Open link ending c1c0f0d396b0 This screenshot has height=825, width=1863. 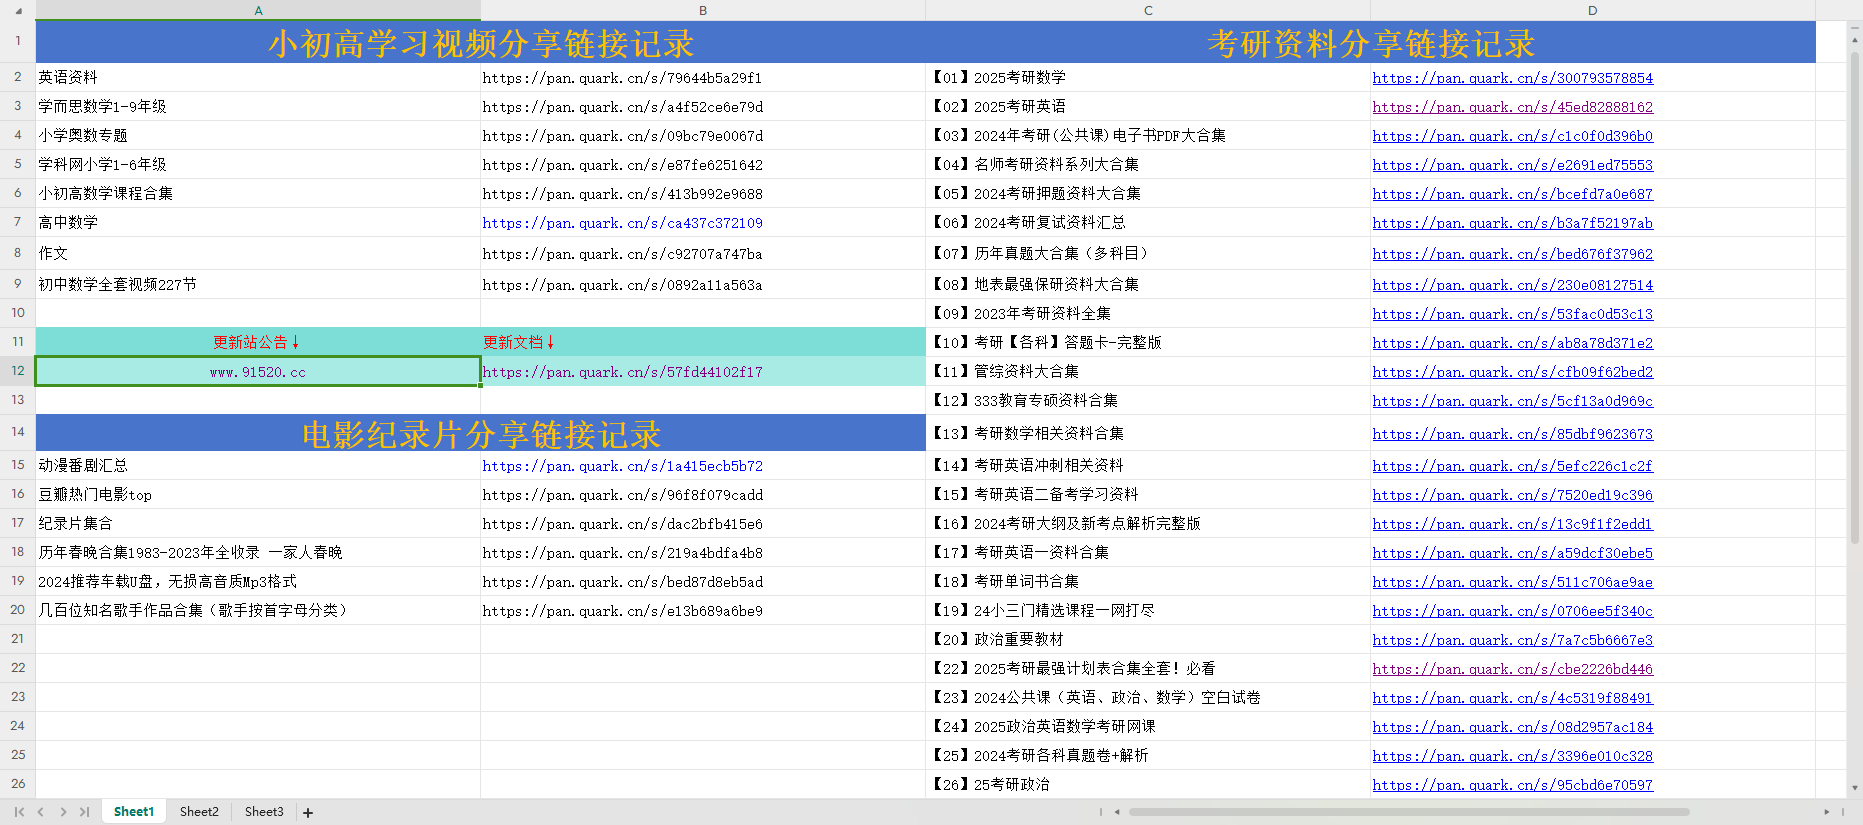[x=1512, y=136]
